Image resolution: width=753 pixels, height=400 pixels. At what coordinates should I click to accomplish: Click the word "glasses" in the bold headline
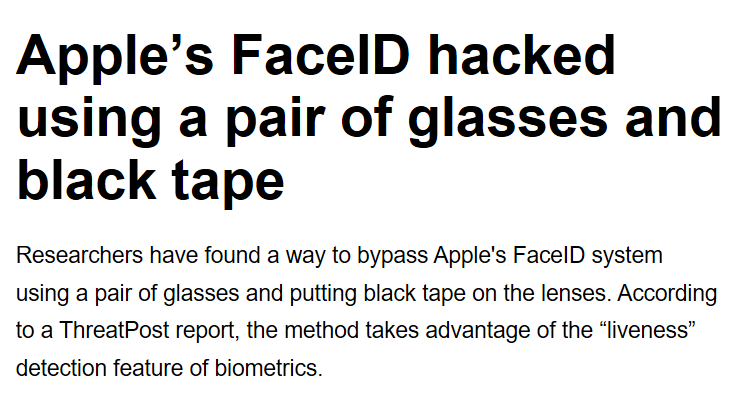[x=508, y=121]
